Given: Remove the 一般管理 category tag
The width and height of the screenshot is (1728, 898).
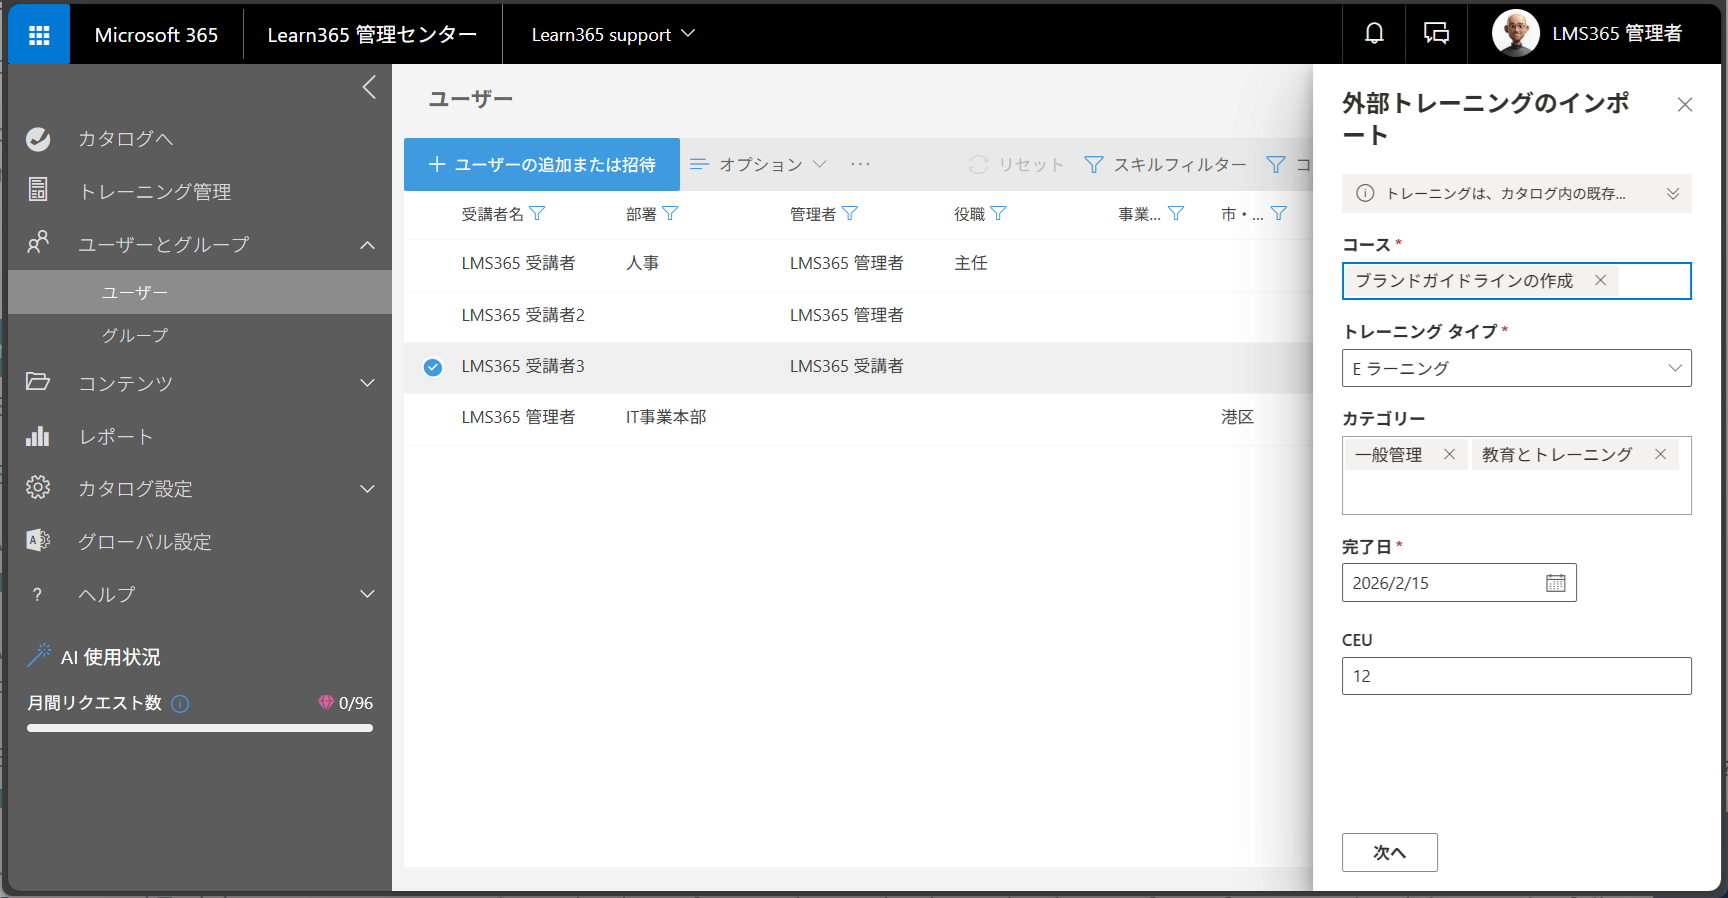Looking at the screenshot, I should tap(1449, 454).
